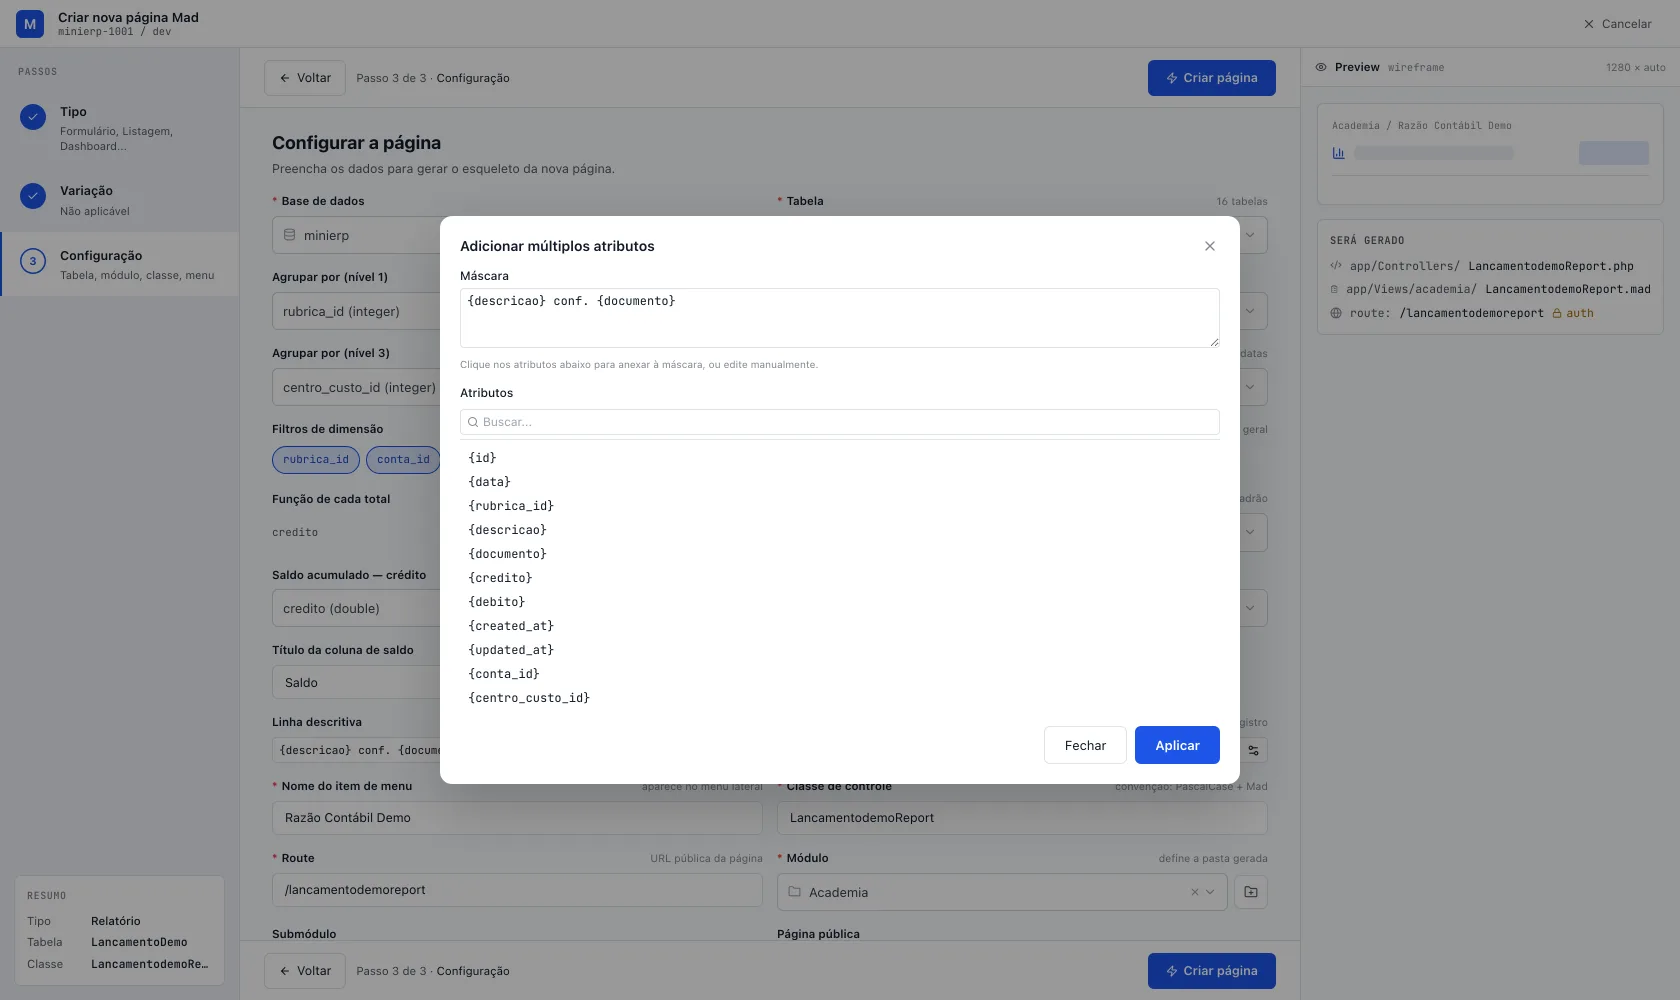Close the Adicionar múltiplos atributos dialog
1680x1000 pixels.
tap(1210, 246)
